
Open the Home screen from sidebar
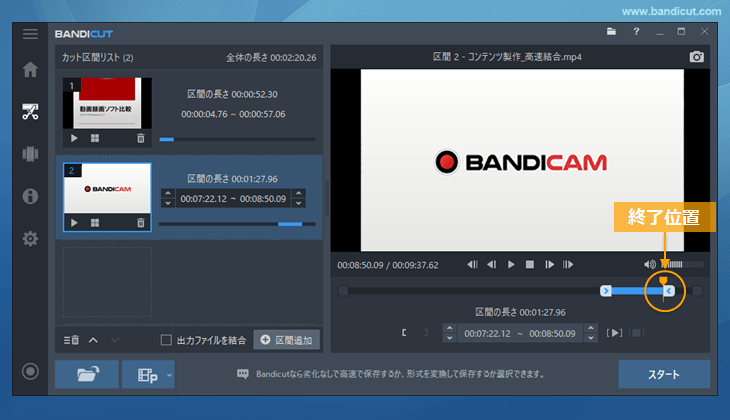(30, 70)
